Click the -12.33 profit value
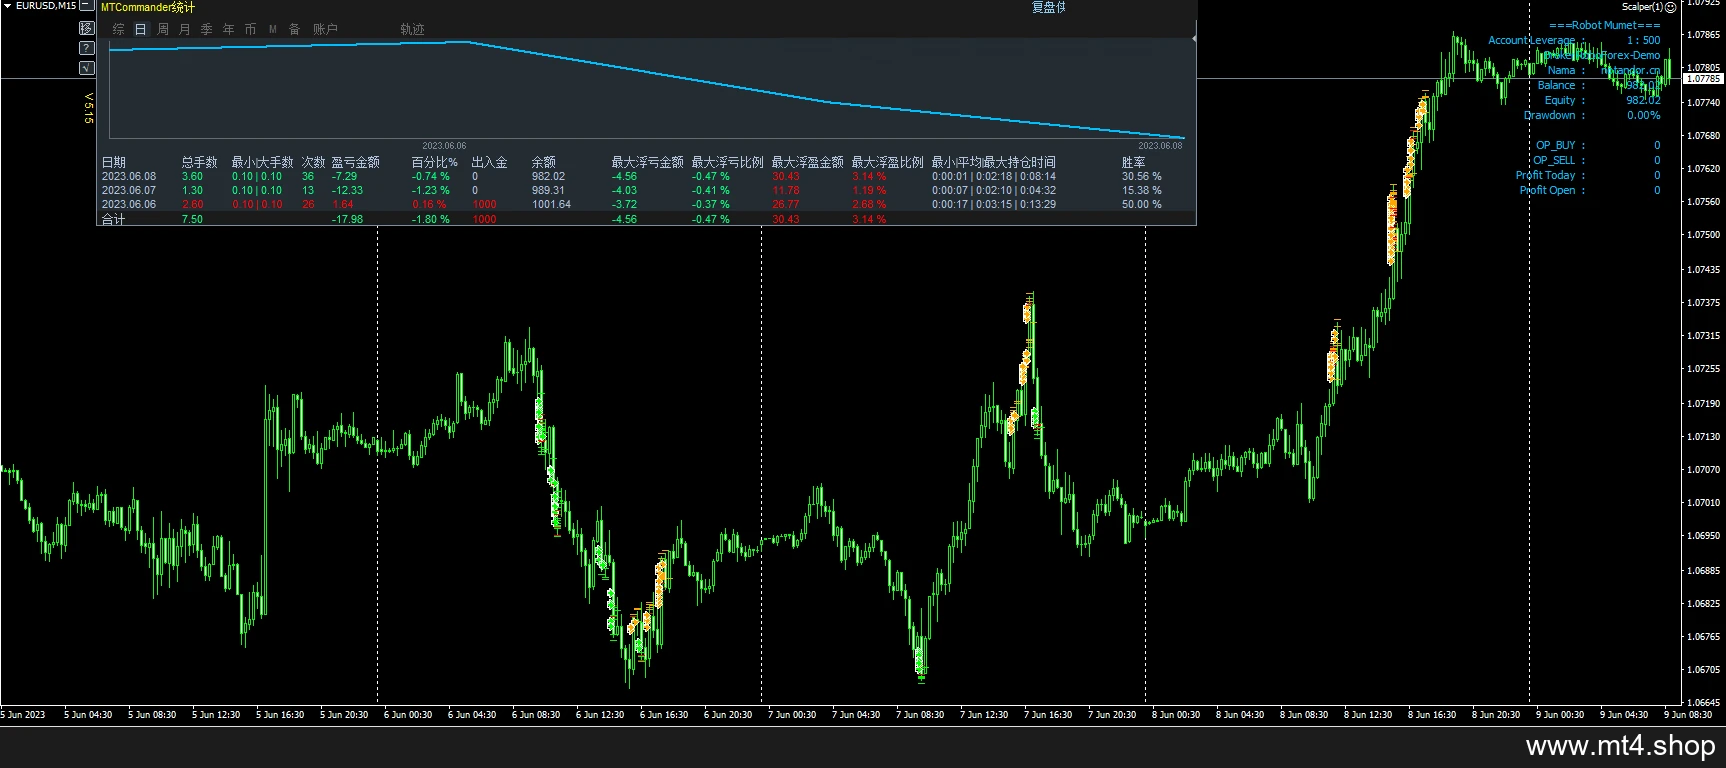 347,190
